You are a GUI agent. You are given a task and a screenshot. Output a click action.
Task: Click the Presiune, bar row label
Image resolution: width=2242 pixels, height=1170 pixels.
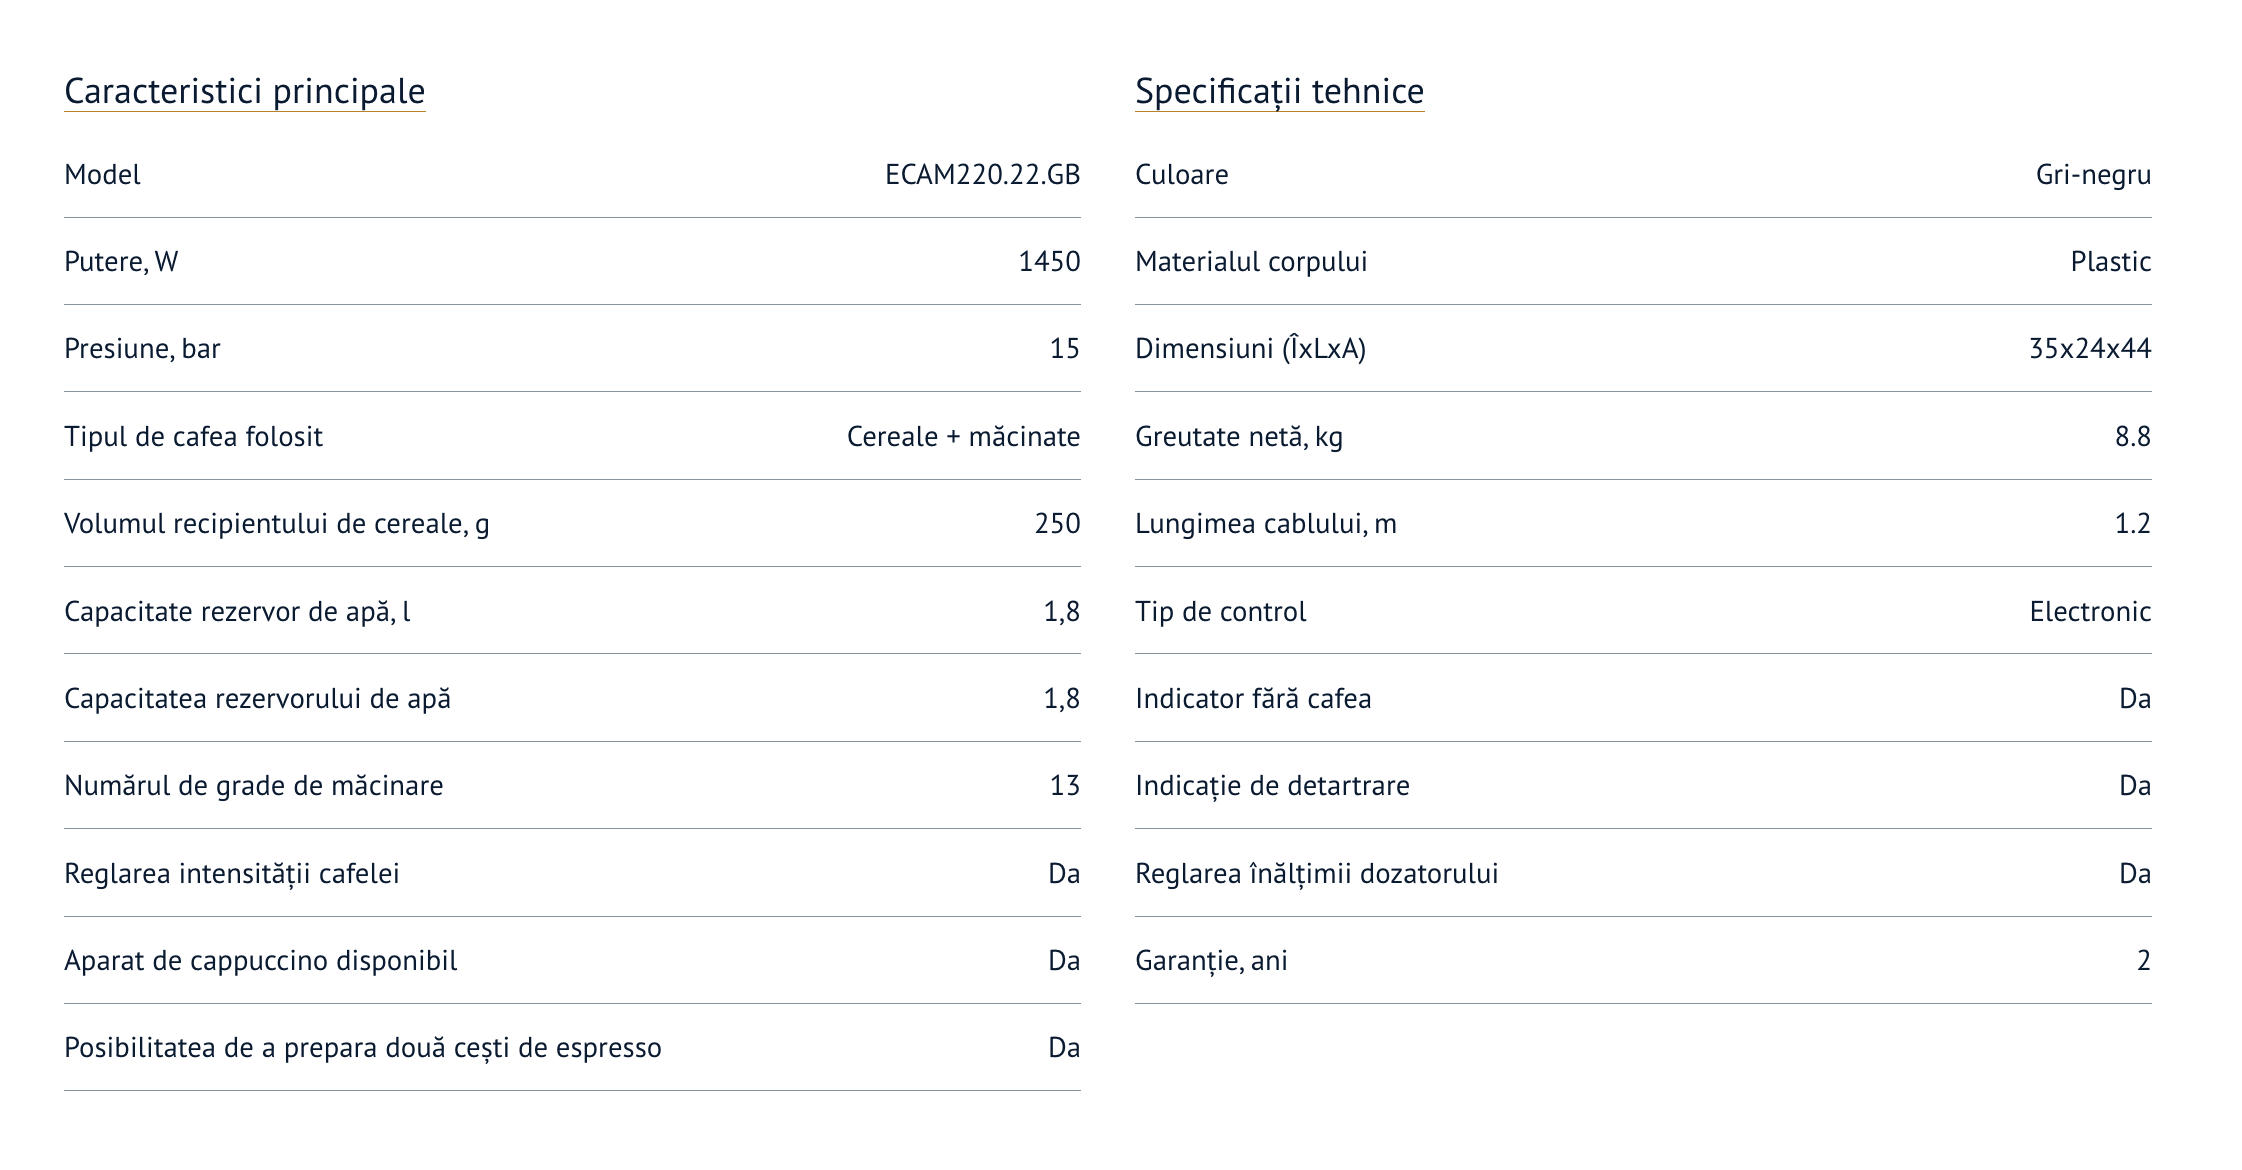click(x=142, y=349)
